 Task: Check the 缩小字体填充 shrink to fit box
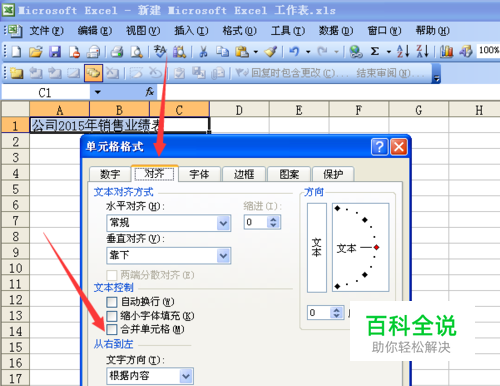coord(112,316)
